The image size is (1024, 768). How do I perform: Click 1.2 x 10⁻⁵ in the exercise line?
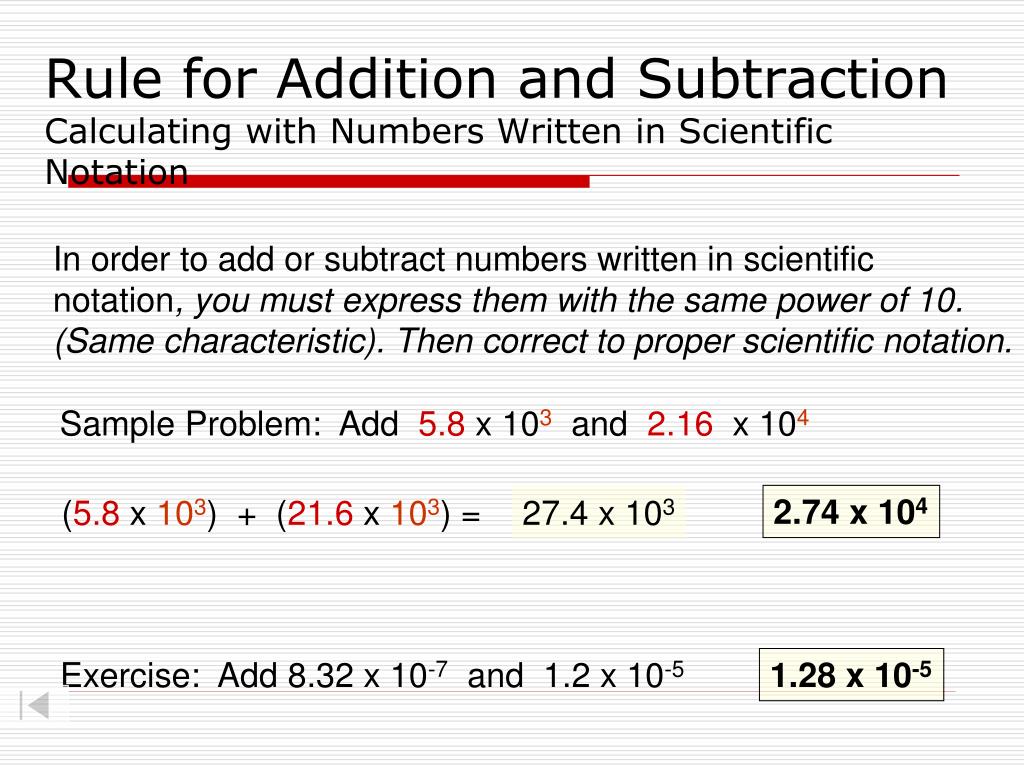pyautogui.click(x=614, y=675)
